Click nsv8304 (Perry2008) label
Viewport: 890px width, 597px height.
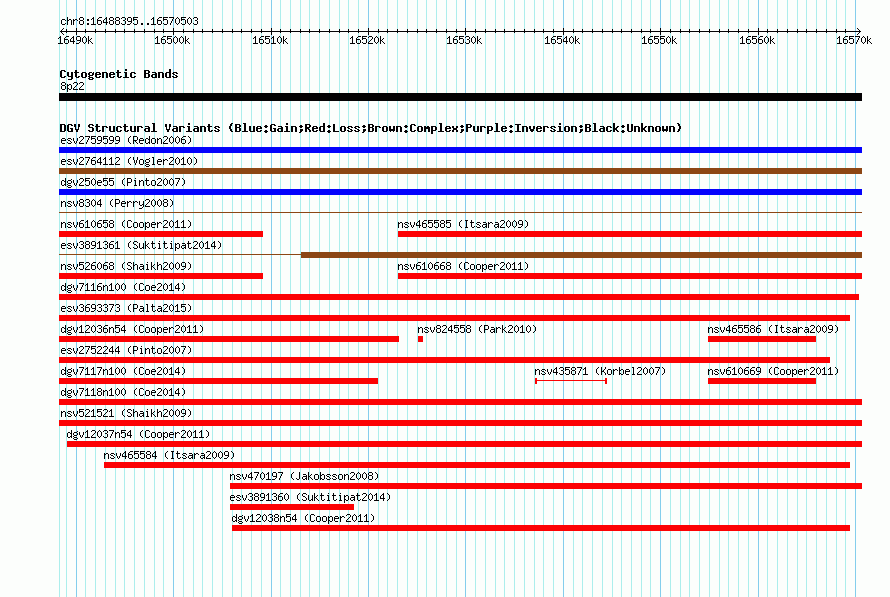(117, 203)
